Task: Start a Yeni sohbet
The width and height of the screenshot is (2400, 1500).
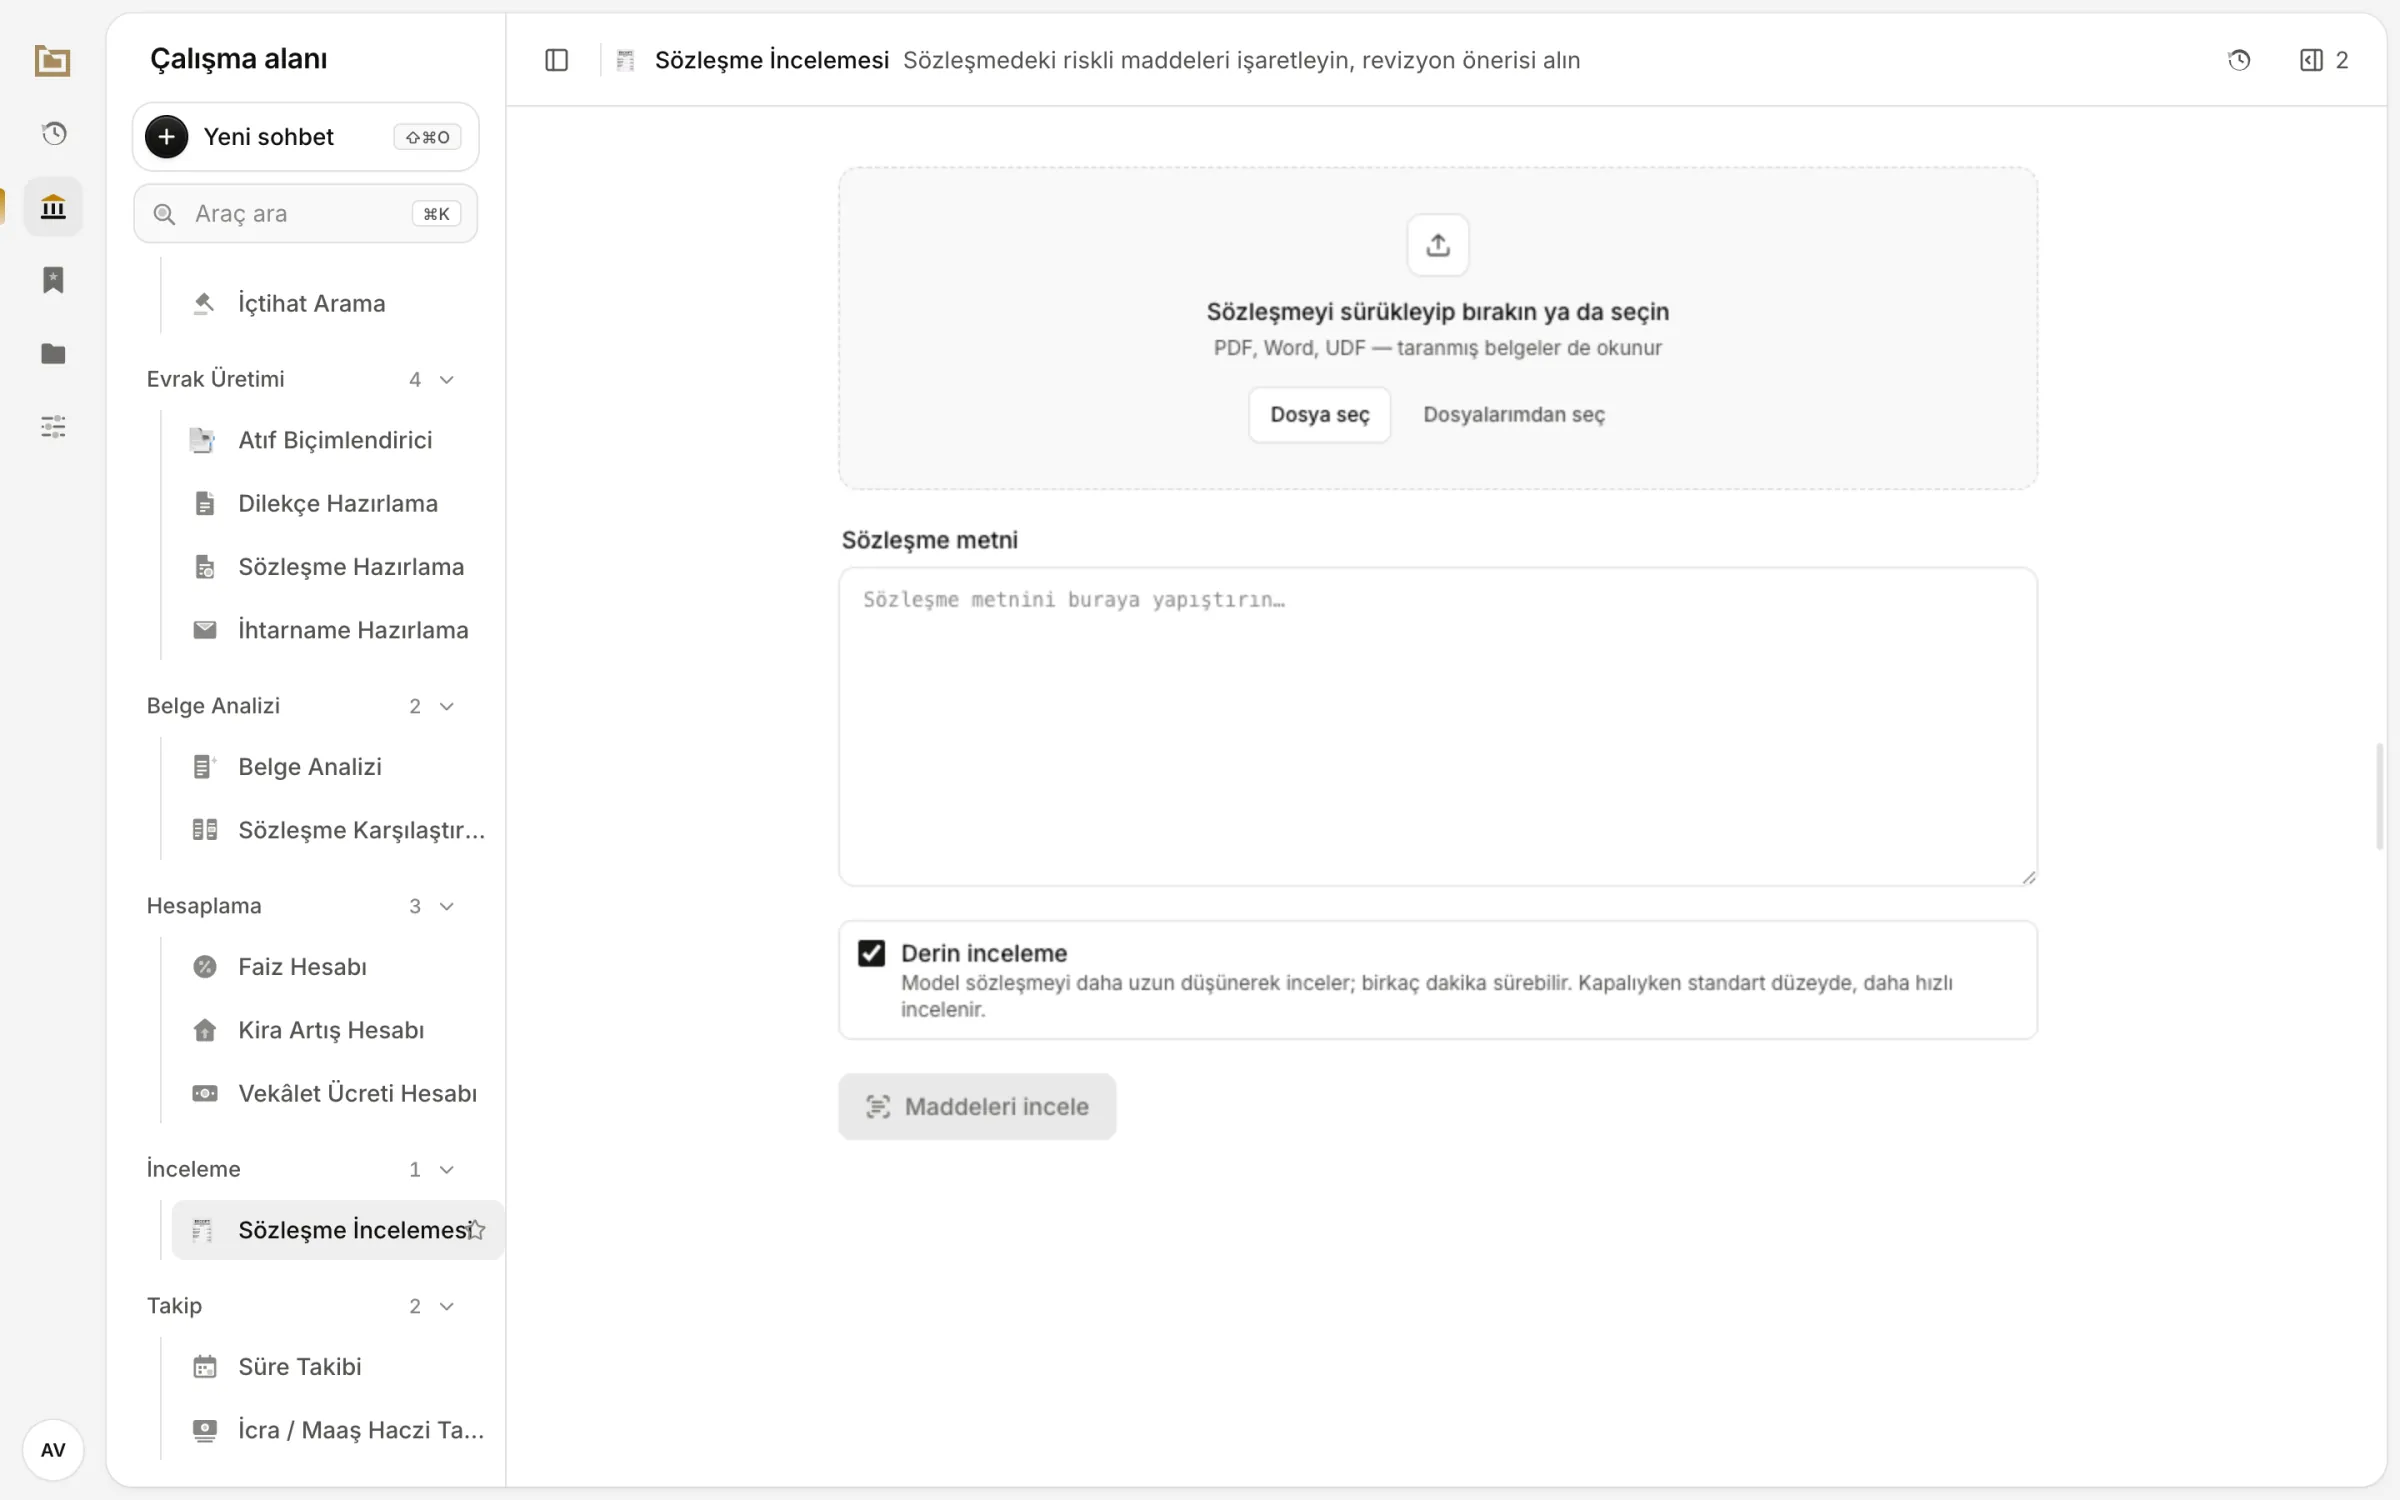Action: [x=305, y=137]
